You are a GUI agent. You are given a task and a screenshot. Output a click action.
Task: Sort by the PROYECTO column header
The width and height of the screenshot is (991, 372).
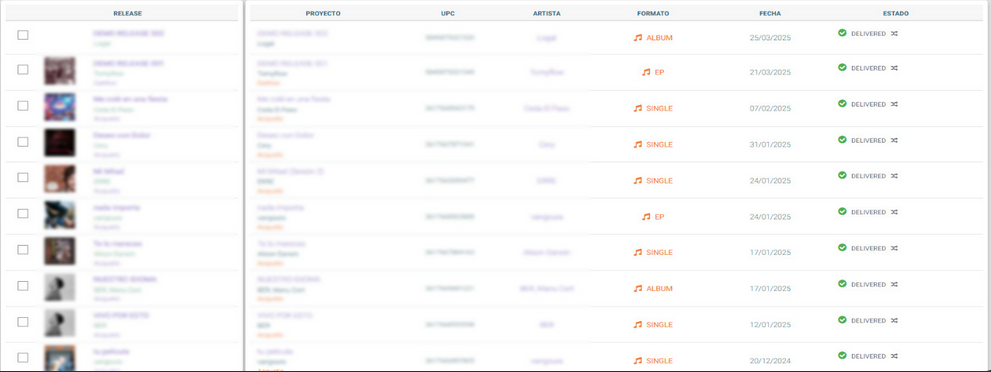[x=323, y=13]
